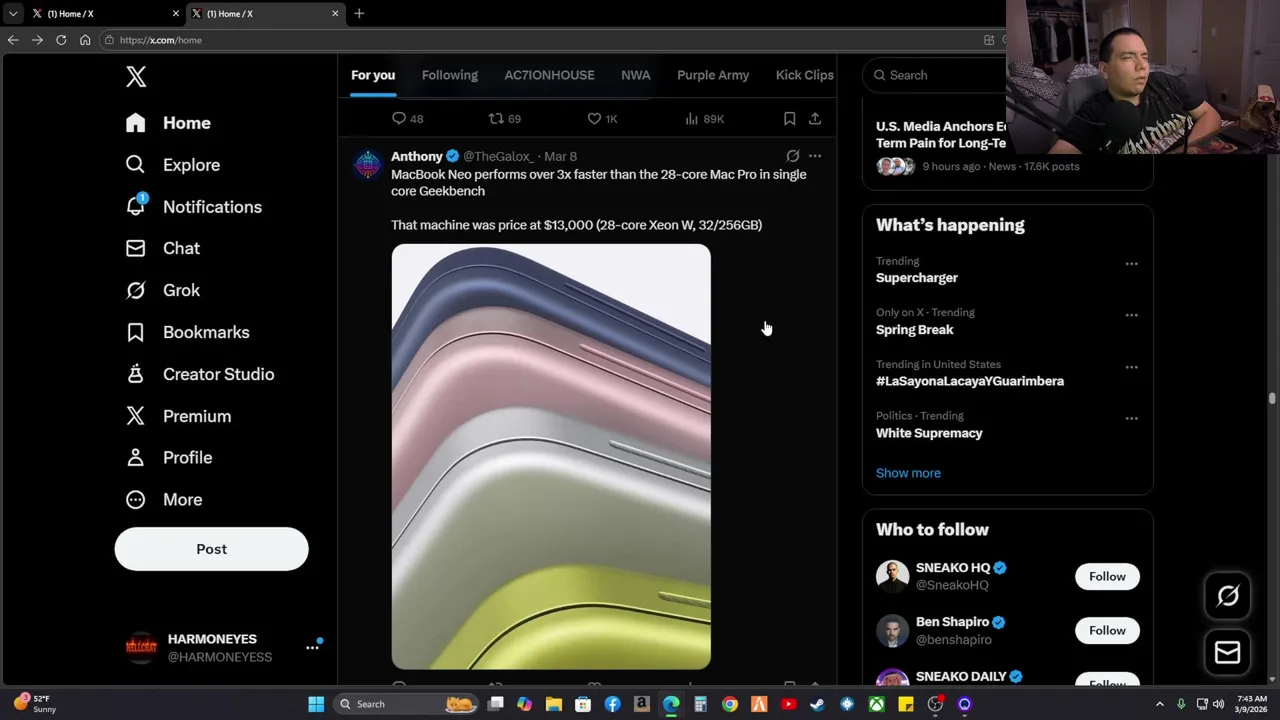Open Grok from the sidebar
1280x720 pixels.
coord(163,290)
